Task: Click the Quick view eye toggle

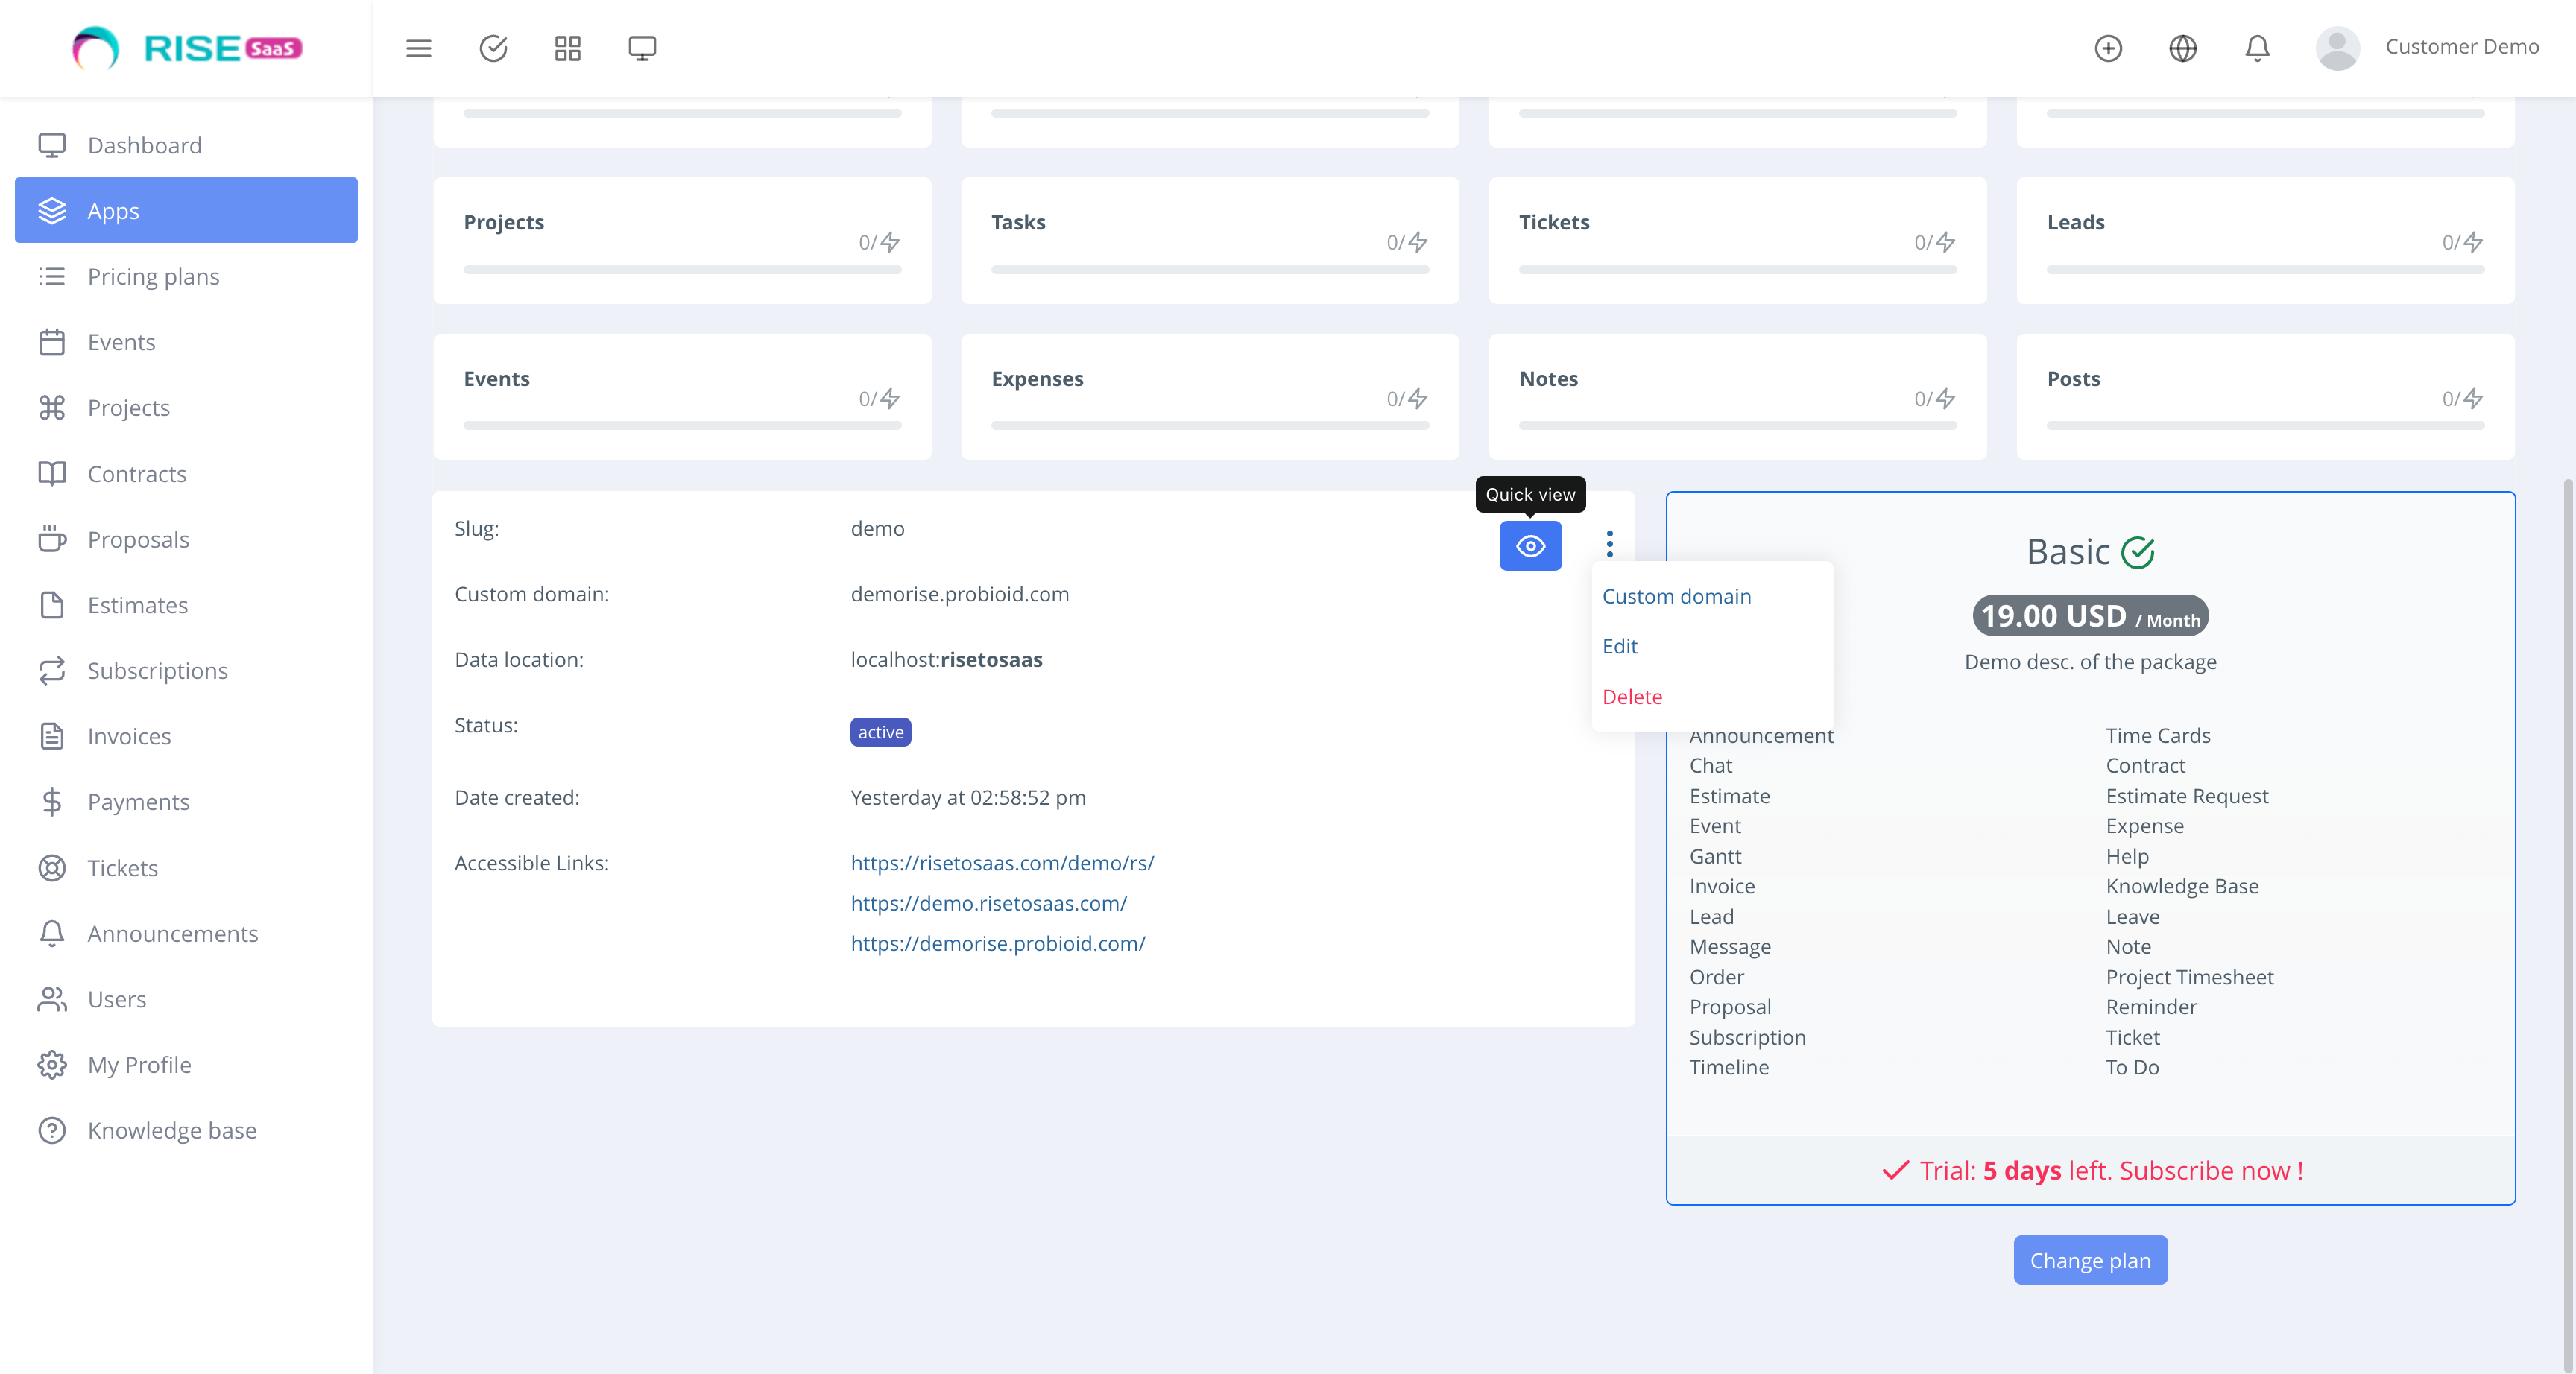Action: pos(1530,546)
